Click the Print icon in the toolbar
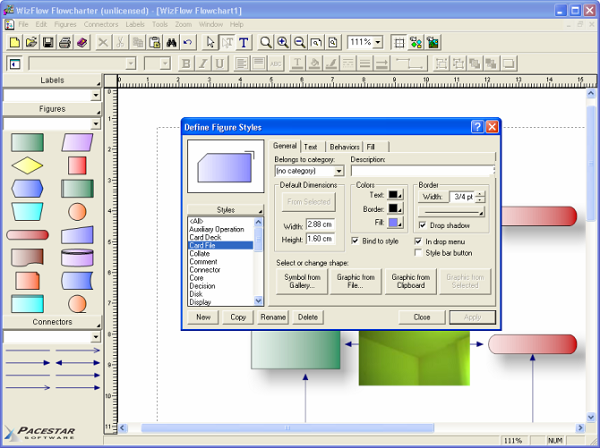This screenshot has height=448, width=600. (65, 42)
